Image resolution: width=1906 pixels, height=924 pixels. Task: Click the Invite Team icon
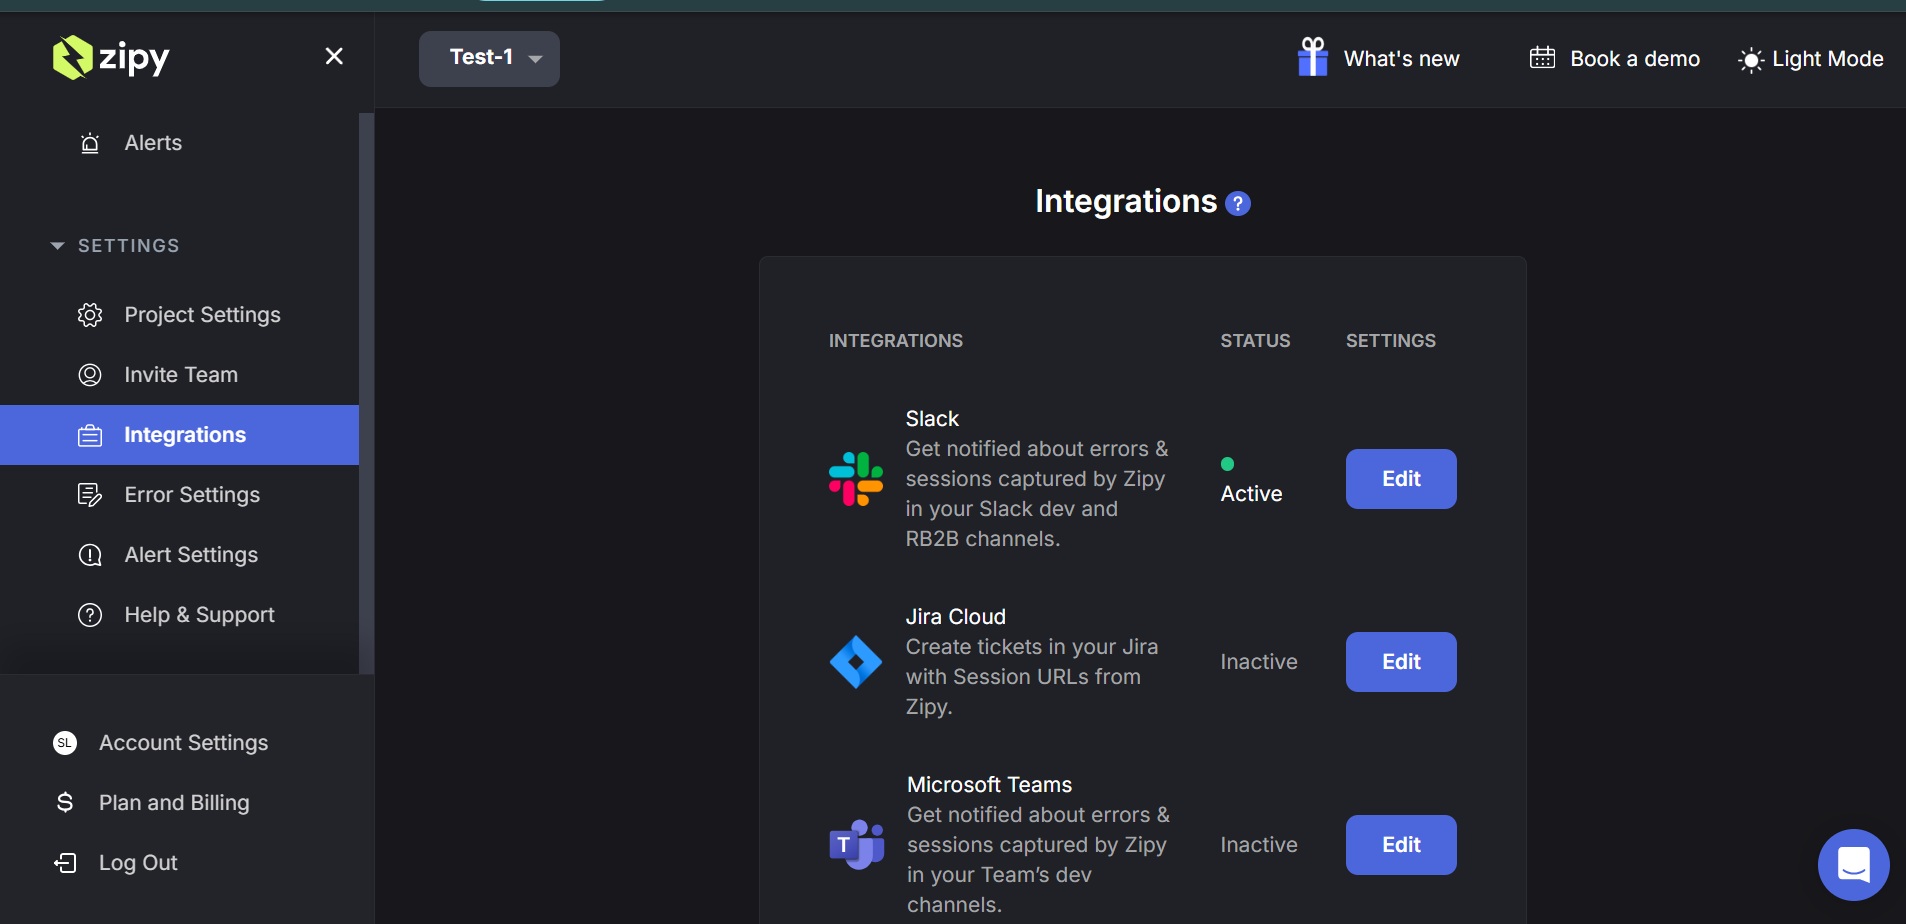pos(90,375)
